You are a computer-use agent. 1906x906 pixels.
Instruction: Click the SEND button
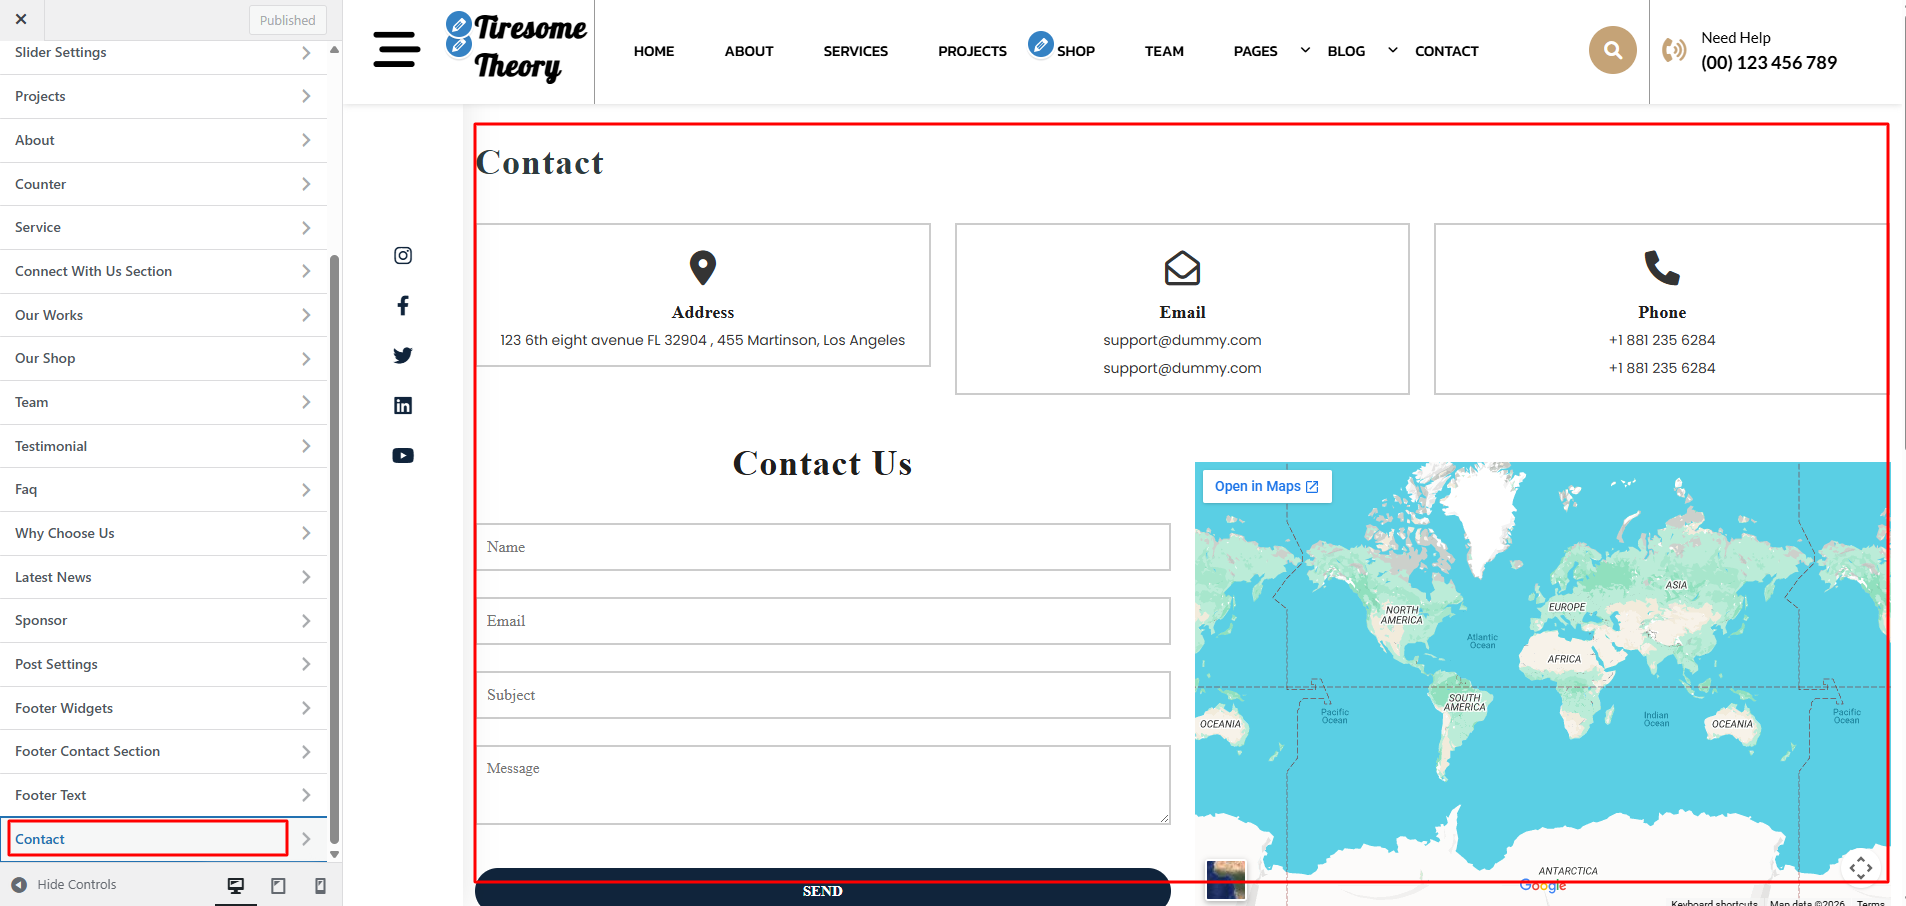click(x=823, y=888)
